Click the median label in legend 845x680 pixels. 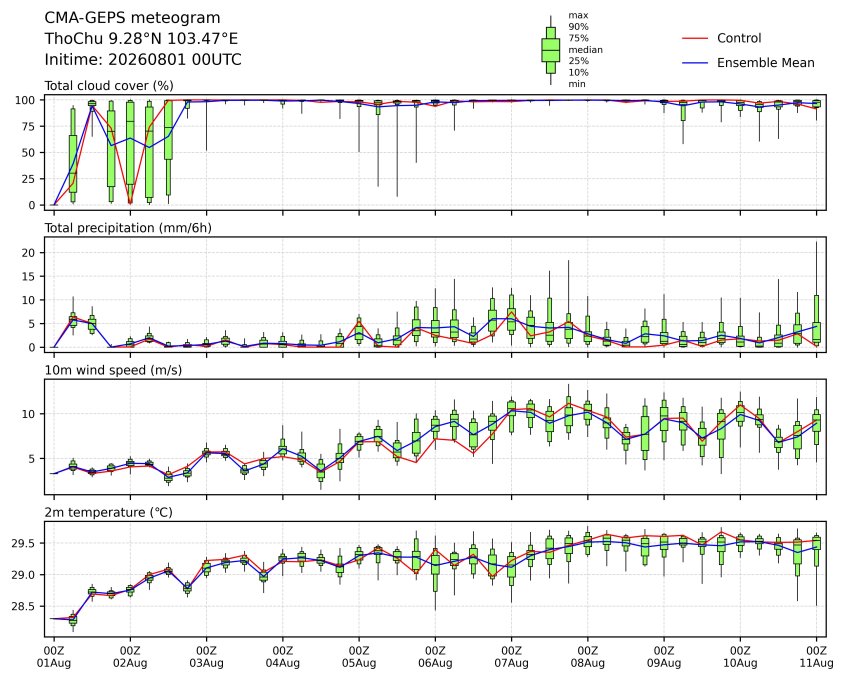[585, 50]
